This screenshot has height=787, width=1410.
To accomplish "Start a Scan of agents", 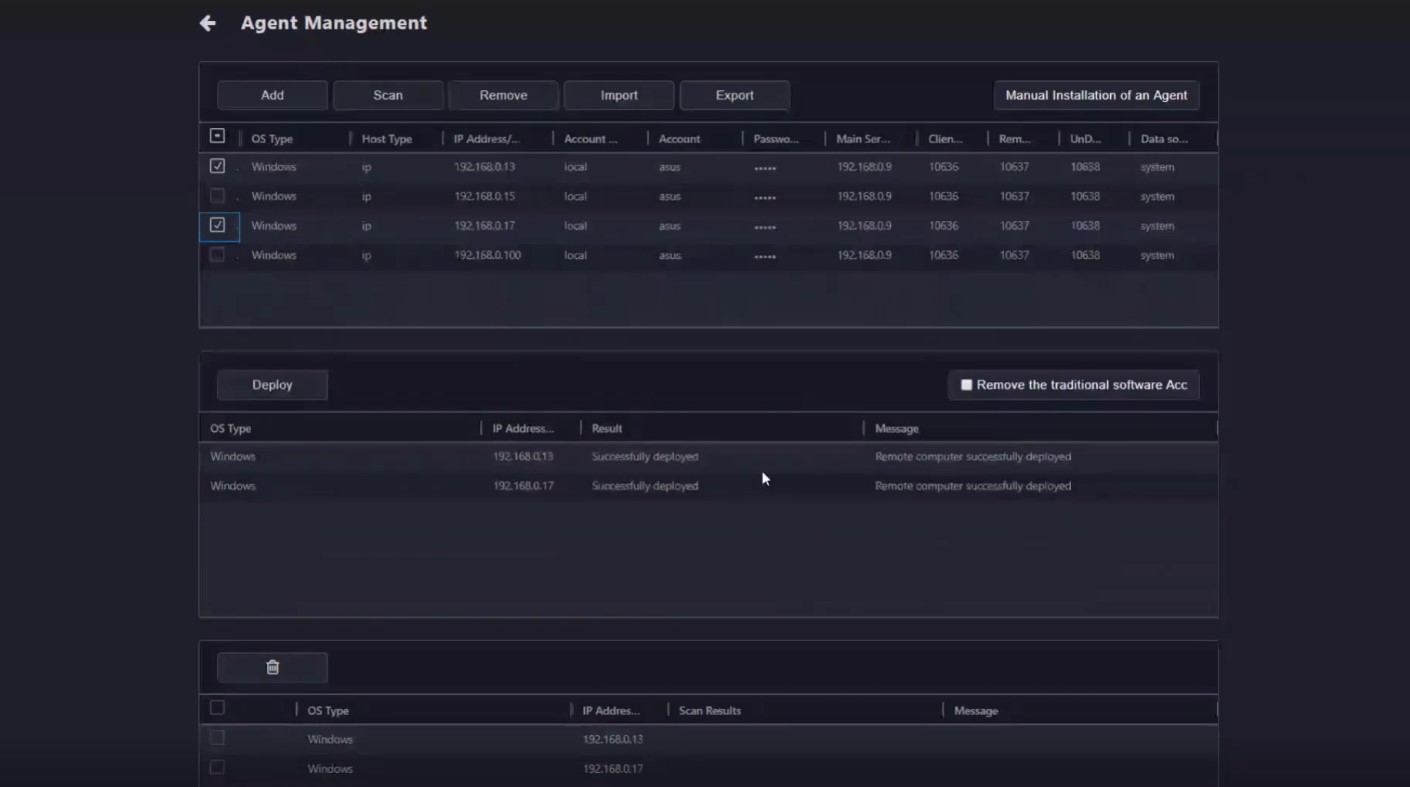I will point(388,95).
